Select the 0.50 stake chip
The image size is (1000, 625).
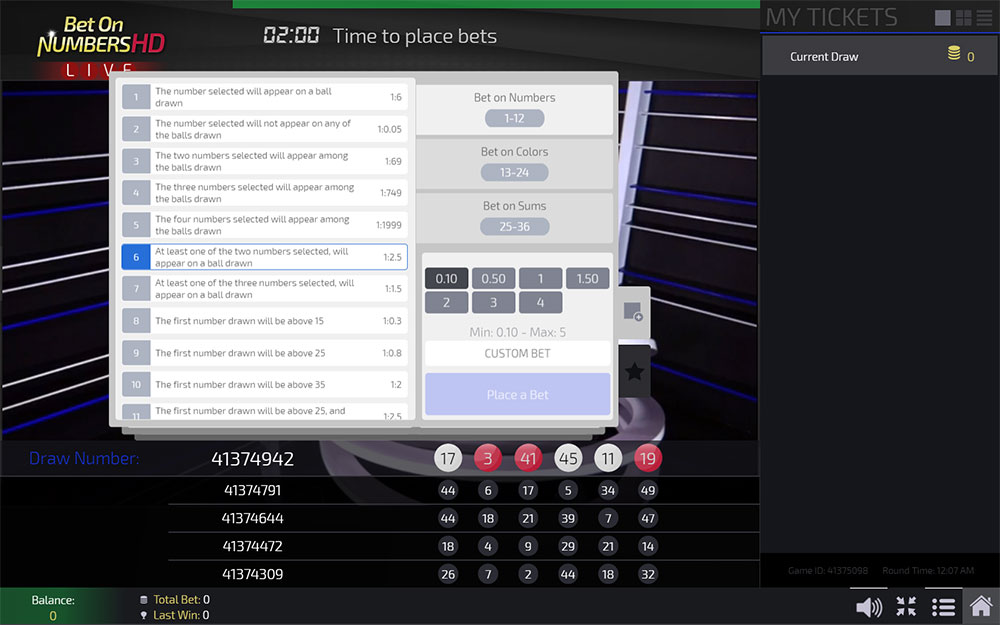[493, 279]
